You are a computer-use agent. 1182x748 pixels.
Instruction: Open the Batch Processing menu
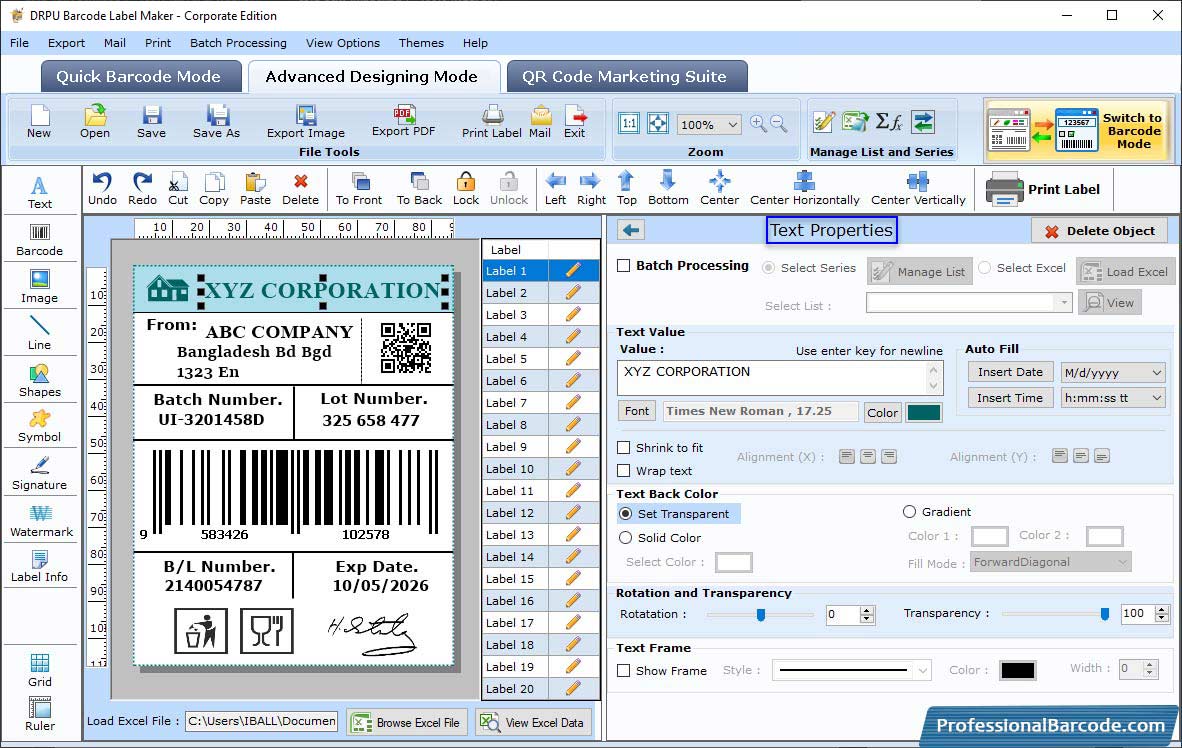tap(238, 43)
